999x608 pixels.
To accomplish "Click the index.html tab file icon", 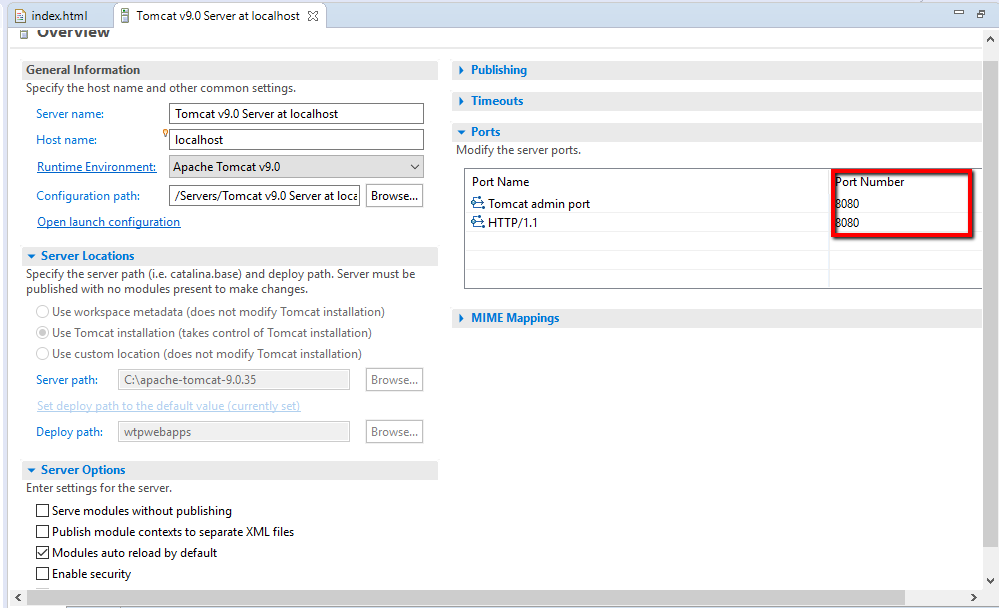I will (x=20, y=16).
